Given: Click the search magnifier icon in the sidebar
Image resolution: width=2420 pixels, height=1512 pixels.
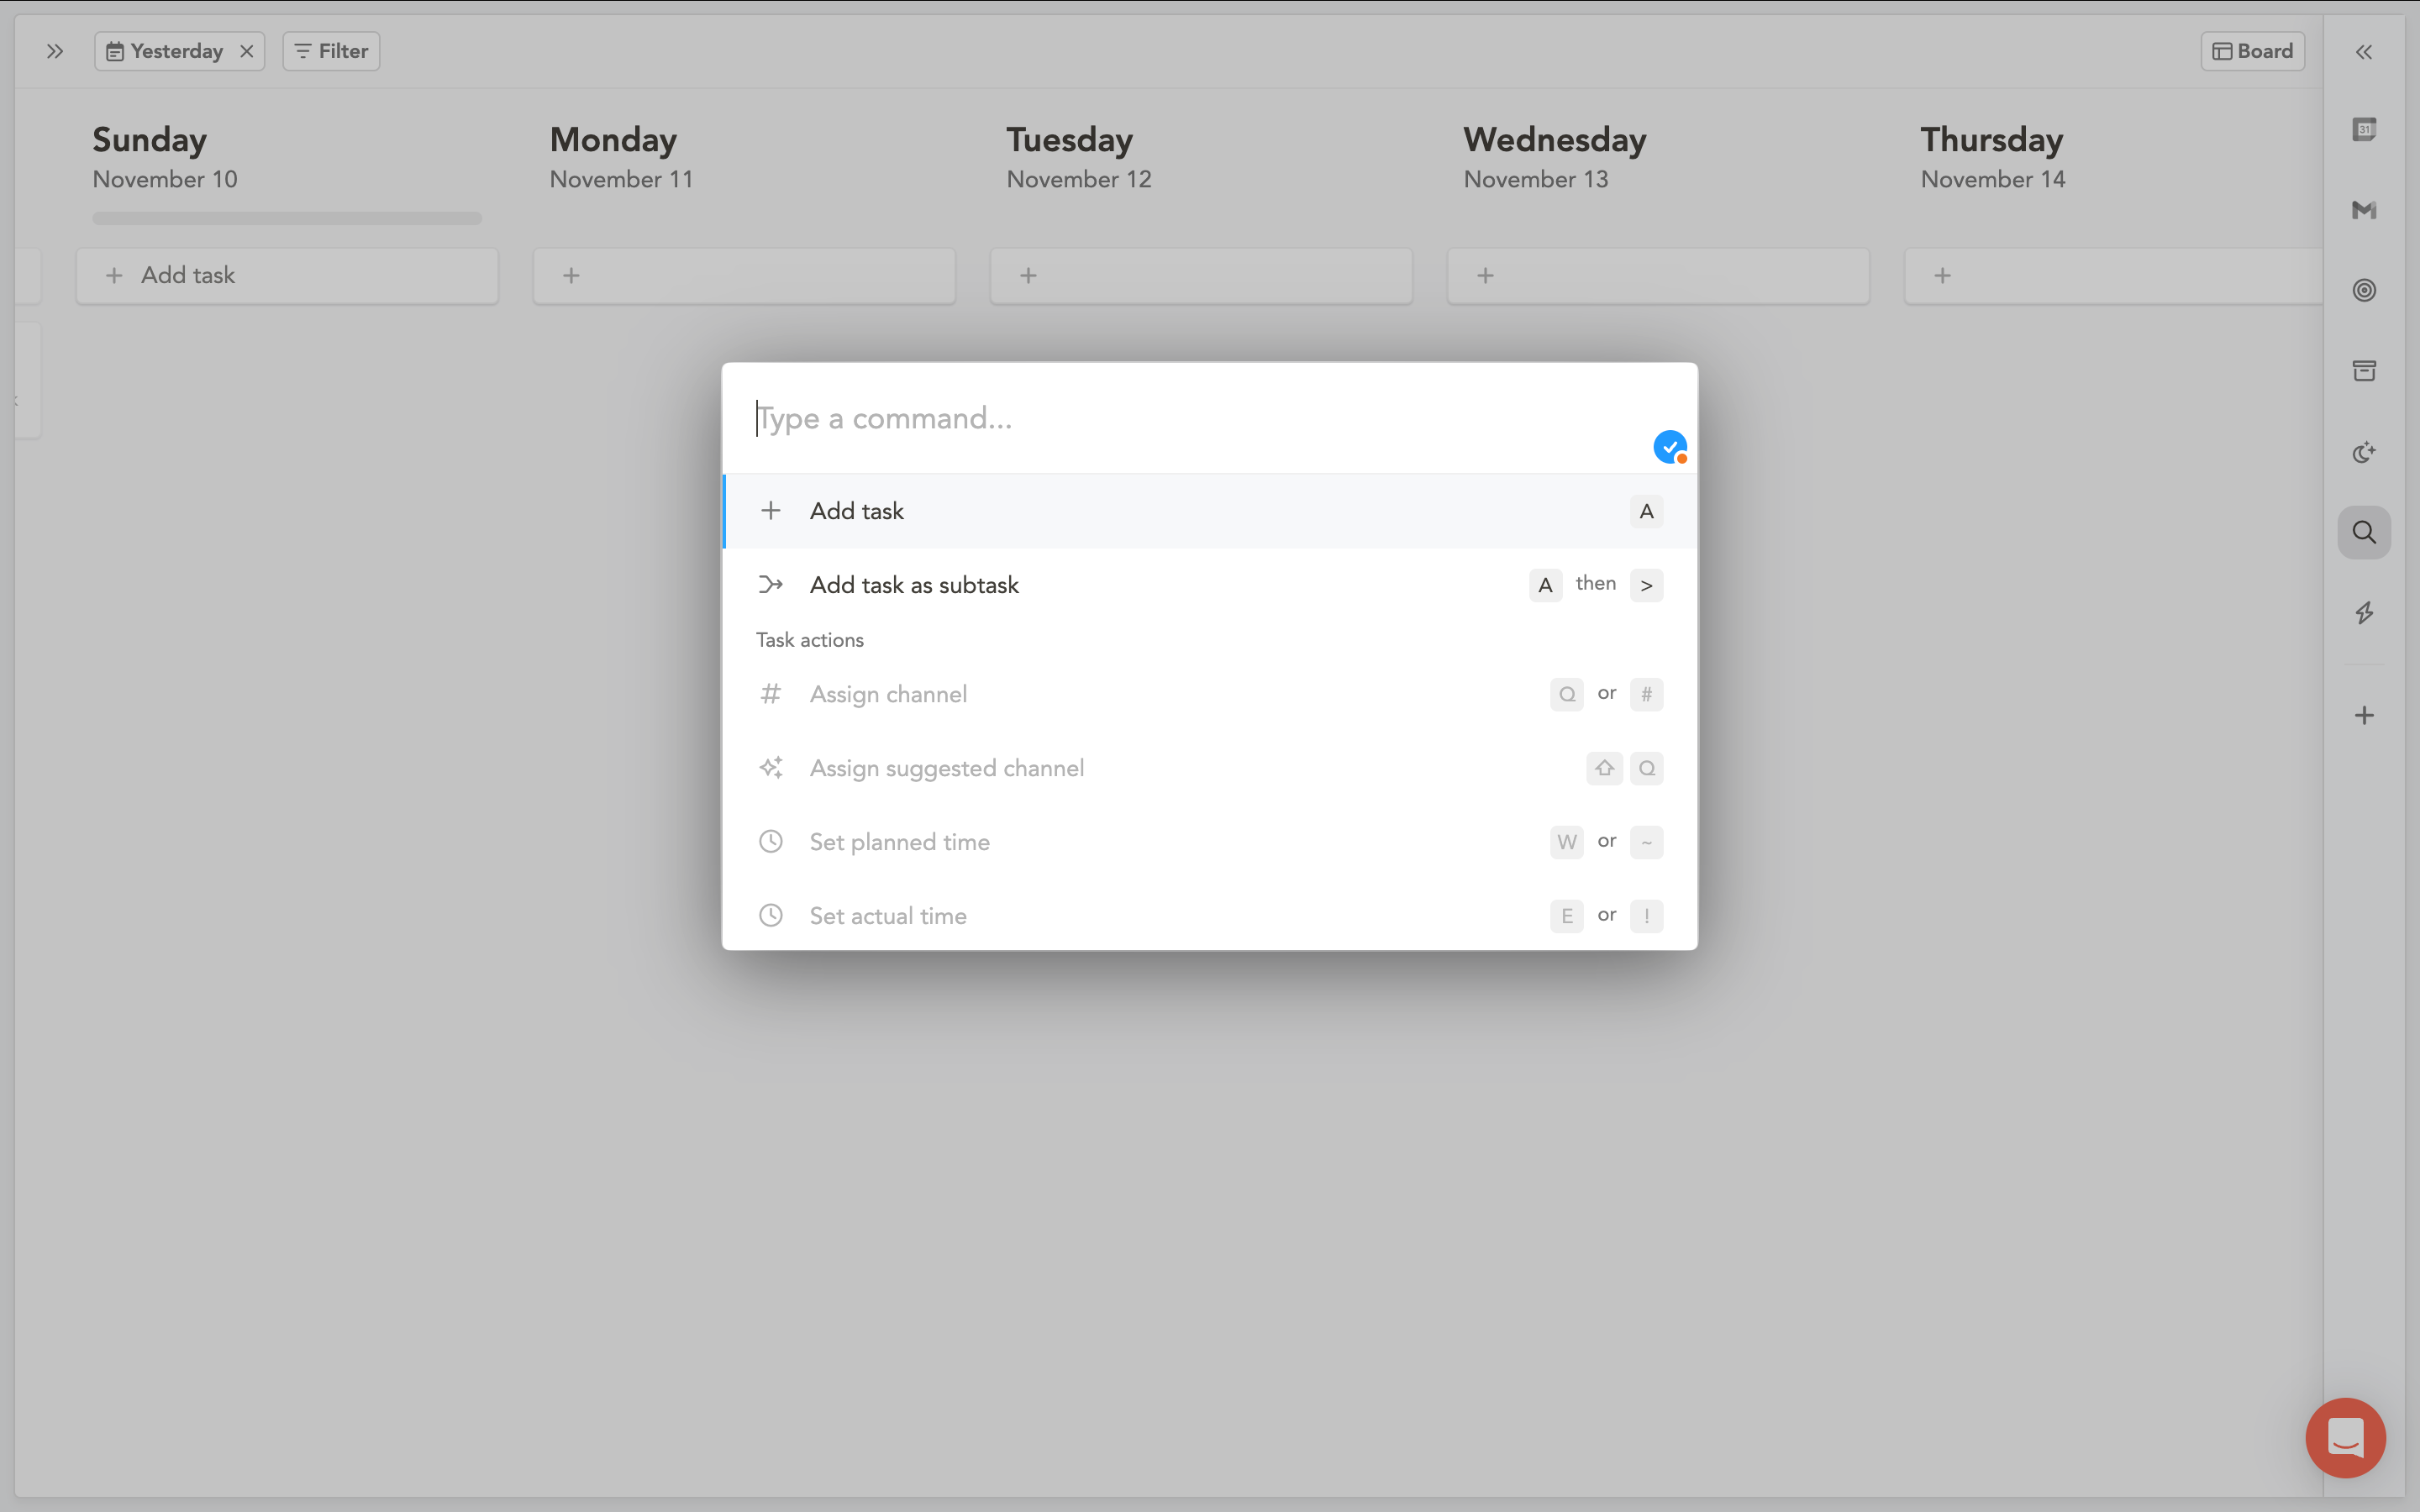Looking at the screenshot, I should tap(2364, 532).
